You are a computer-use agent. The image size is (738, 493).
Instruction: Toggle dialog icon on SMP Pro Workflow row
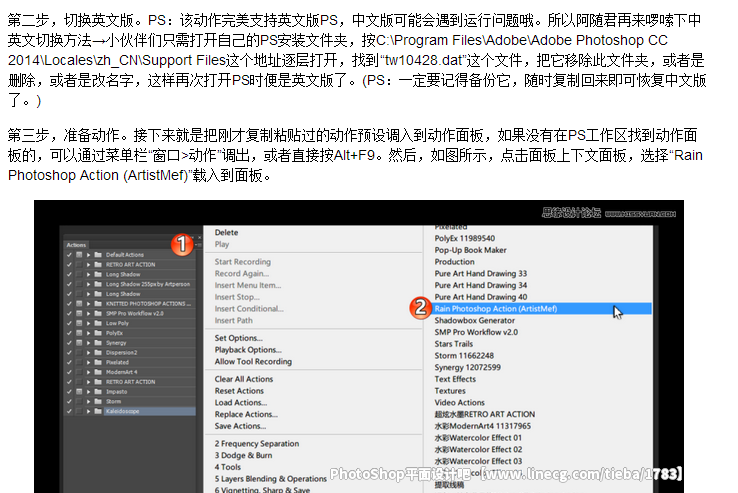79,314
